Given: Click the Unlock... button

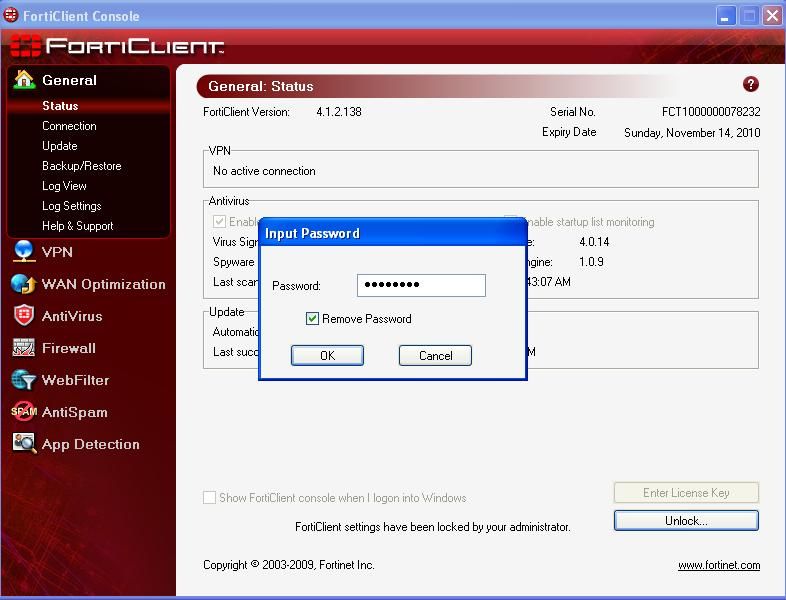Looking at the screenshot, I should click(x=686, y=520).
